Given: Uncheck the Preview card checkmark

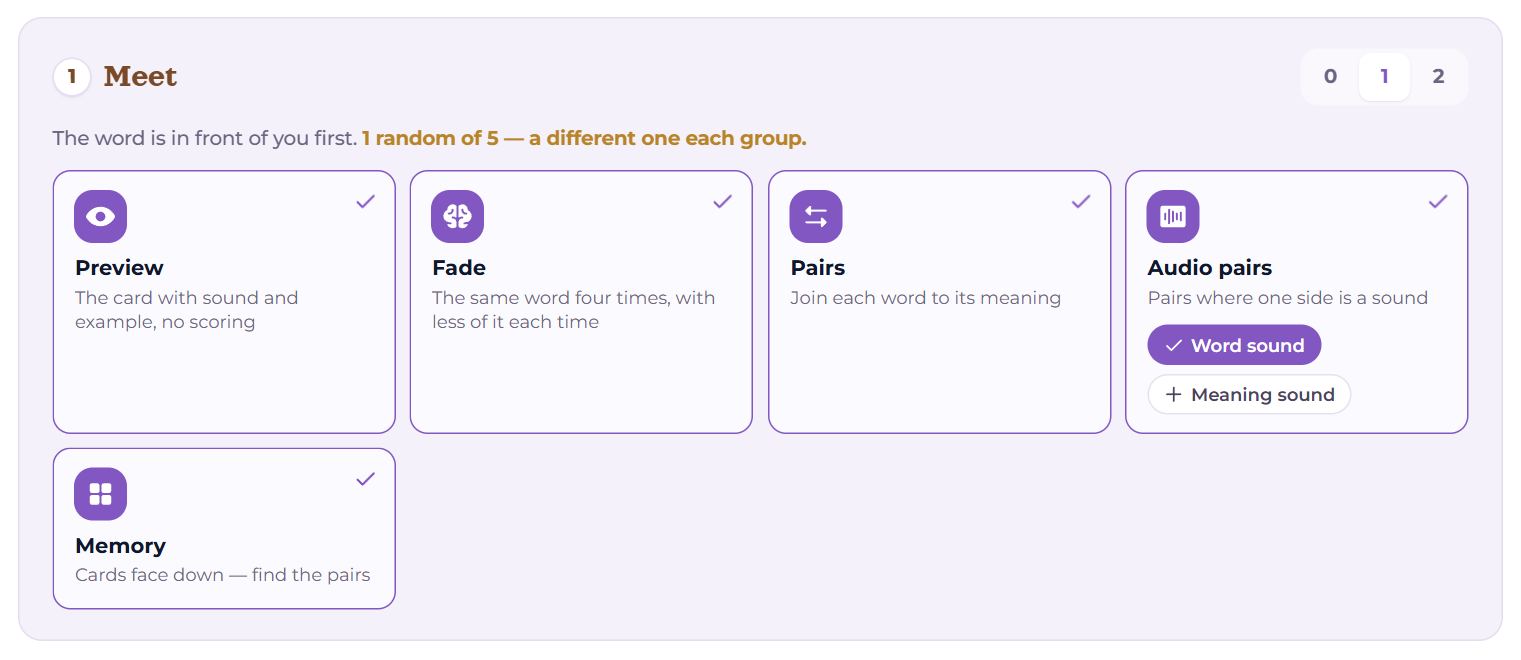Looking at the screenshot, I should click(x=366, y=202).
